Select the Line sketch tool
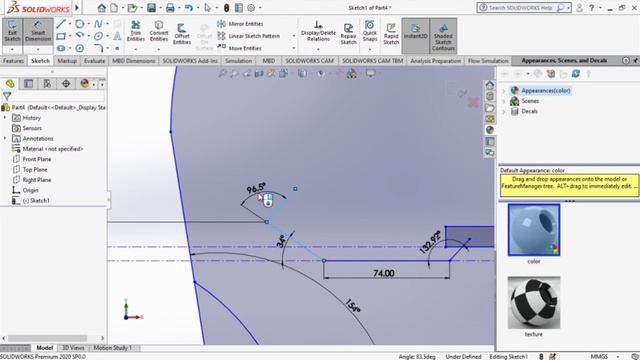 (61, 24)
